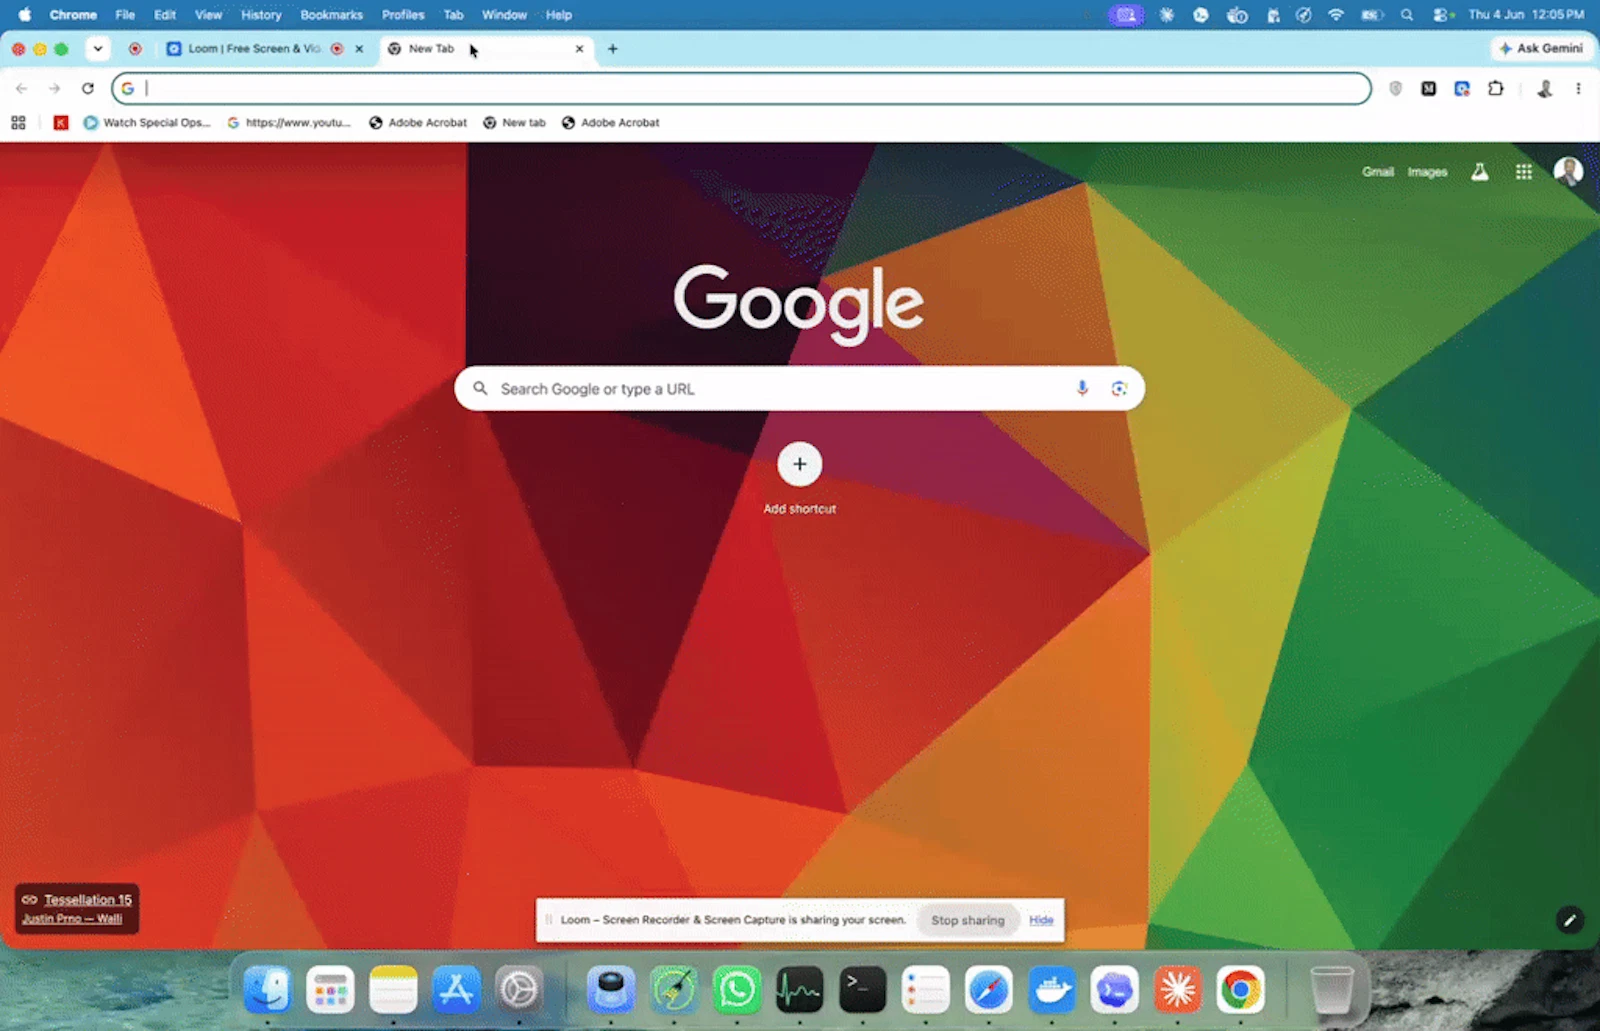The height and width of the screenshot is (1031, 1600).
Task: Open the Images link
Action: pyautogui.click(x=1427, y=172)
